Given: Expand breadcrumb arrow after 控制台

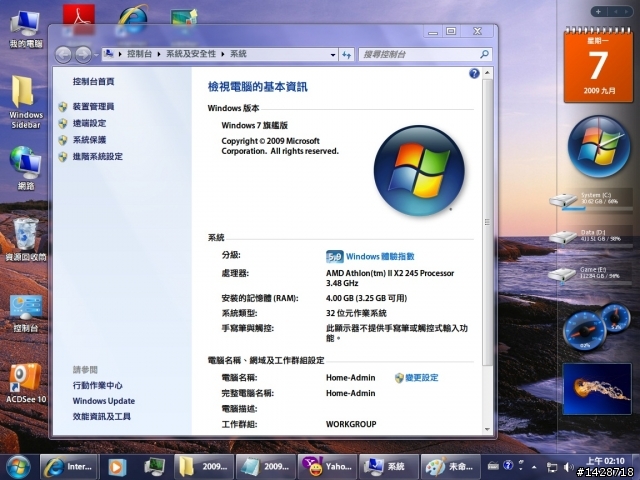Looking at the screenshot, I should [x=159, y=54].
